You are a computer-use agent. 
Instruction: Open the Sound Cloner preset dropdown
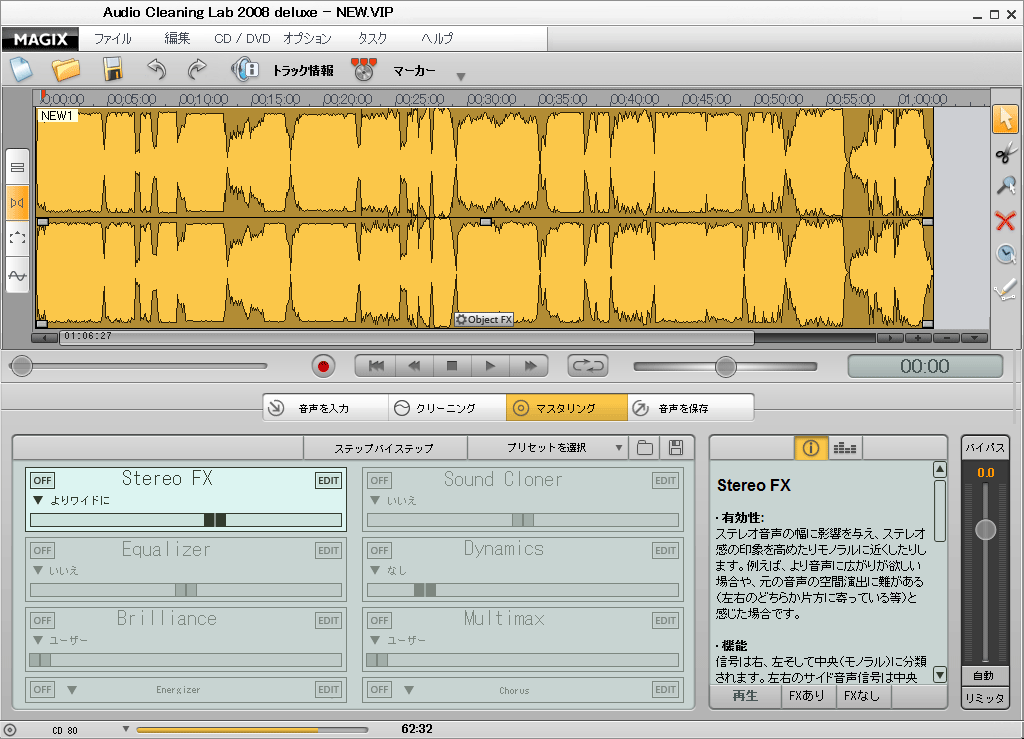(375, 500)
